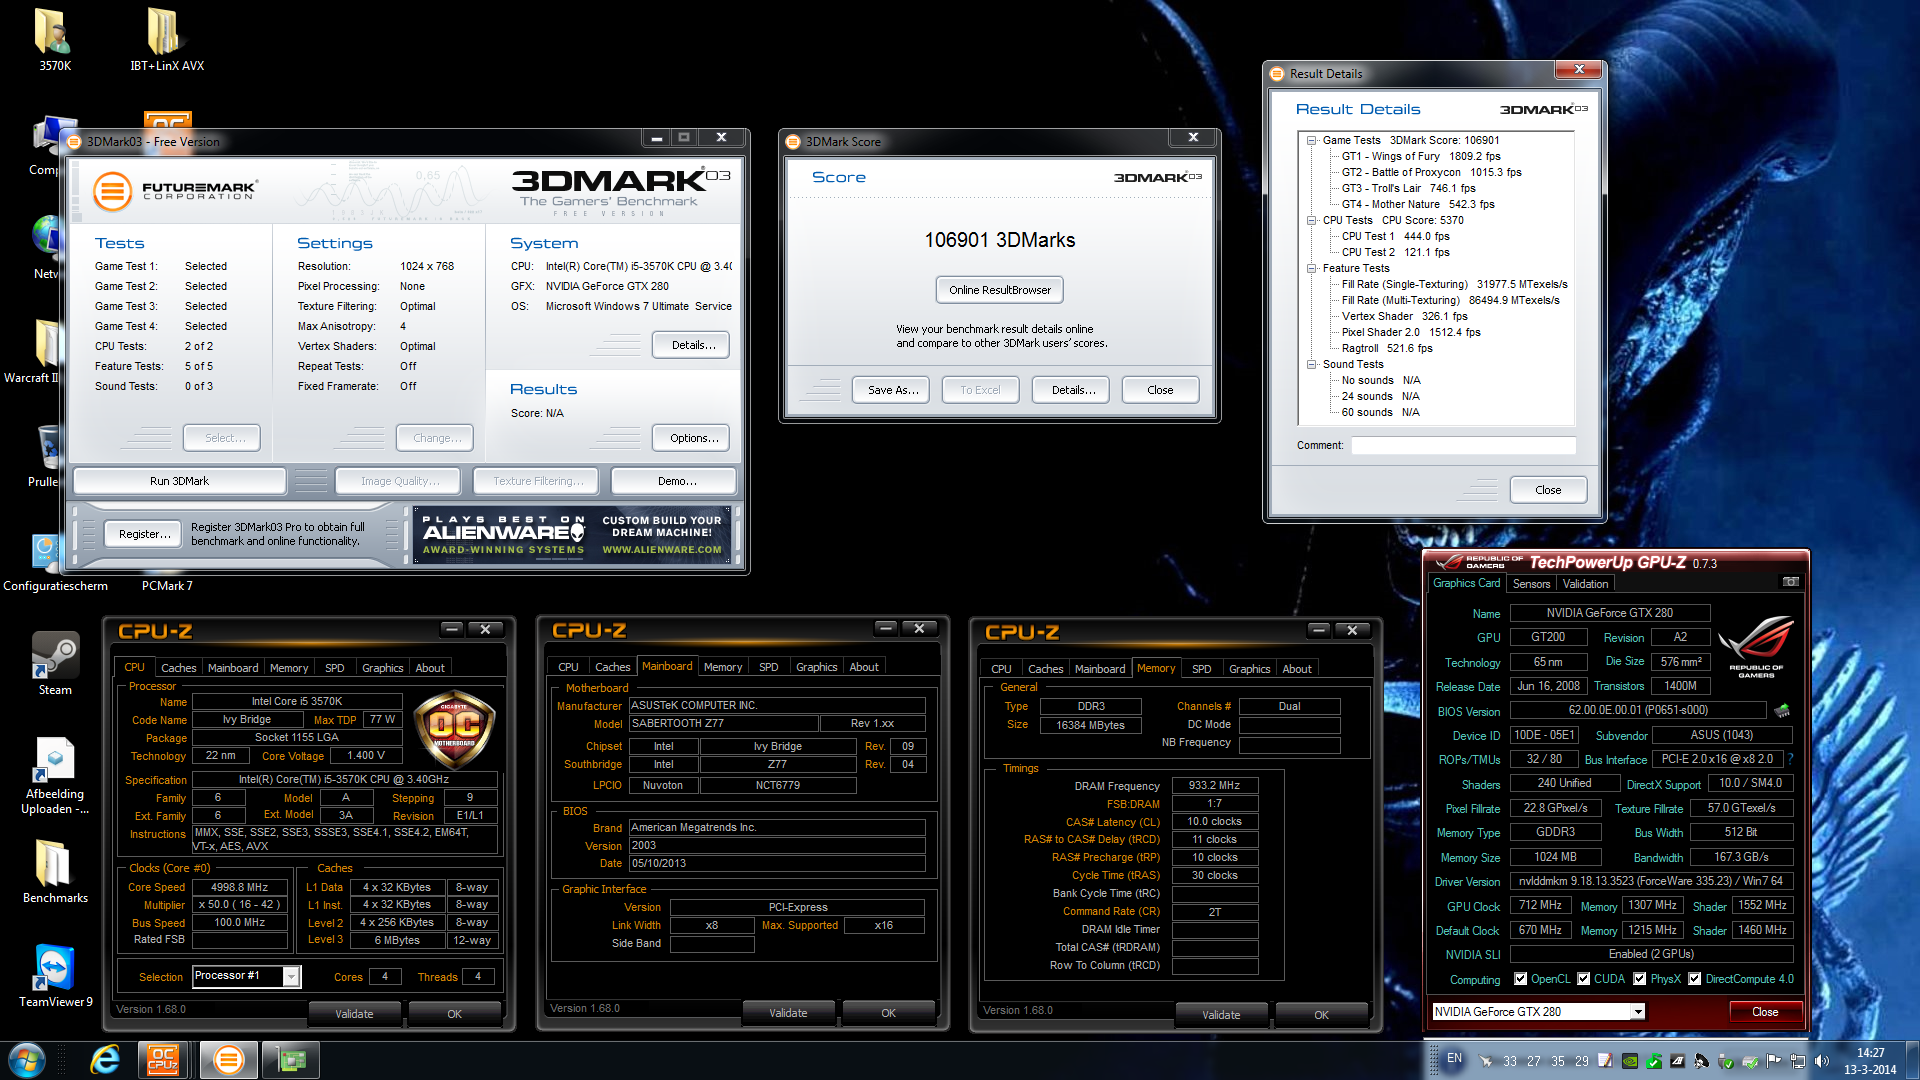
Task: Click Options button under Results
Action: [692, 438]
